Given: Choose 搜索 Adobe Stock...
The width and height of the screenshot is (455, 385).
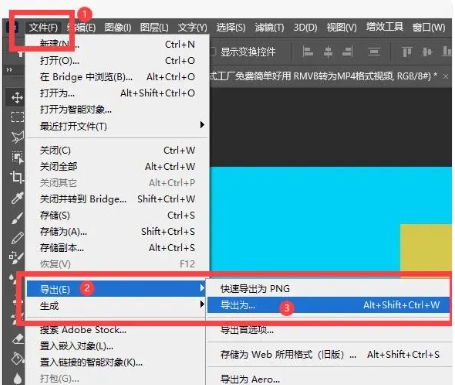Looking at the screenshot, I should (116, 330).
